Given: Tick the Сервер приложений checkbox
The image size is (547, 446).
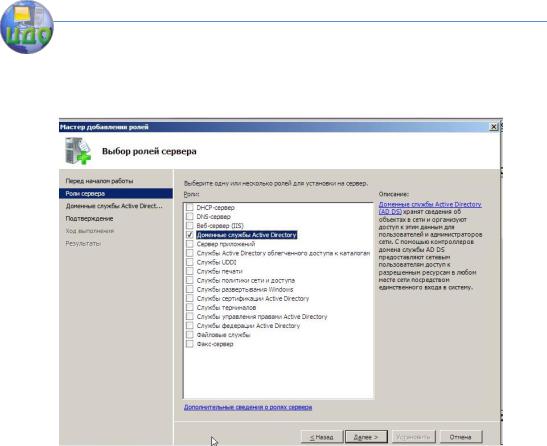Looking at the screenshot, I should pyautogui.click(x=189, y=244).
